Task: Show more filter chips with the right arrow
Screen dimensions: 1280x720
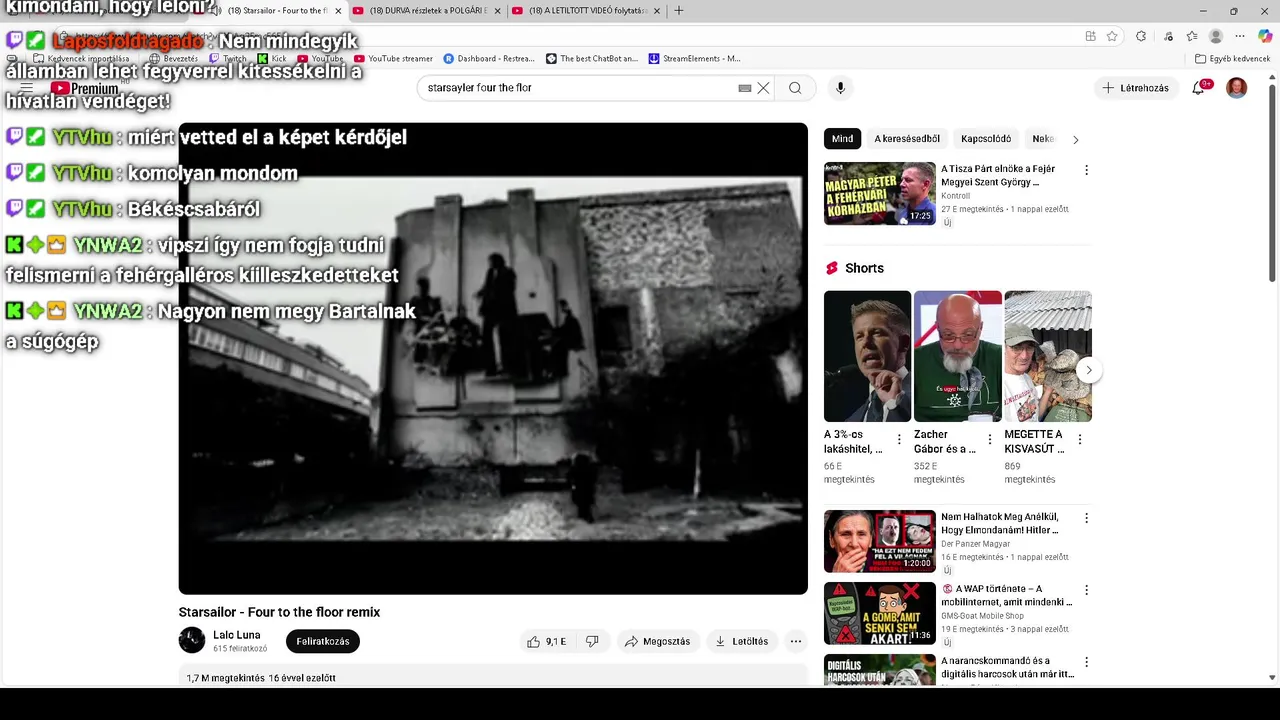Action: (x=1076, y=139)
